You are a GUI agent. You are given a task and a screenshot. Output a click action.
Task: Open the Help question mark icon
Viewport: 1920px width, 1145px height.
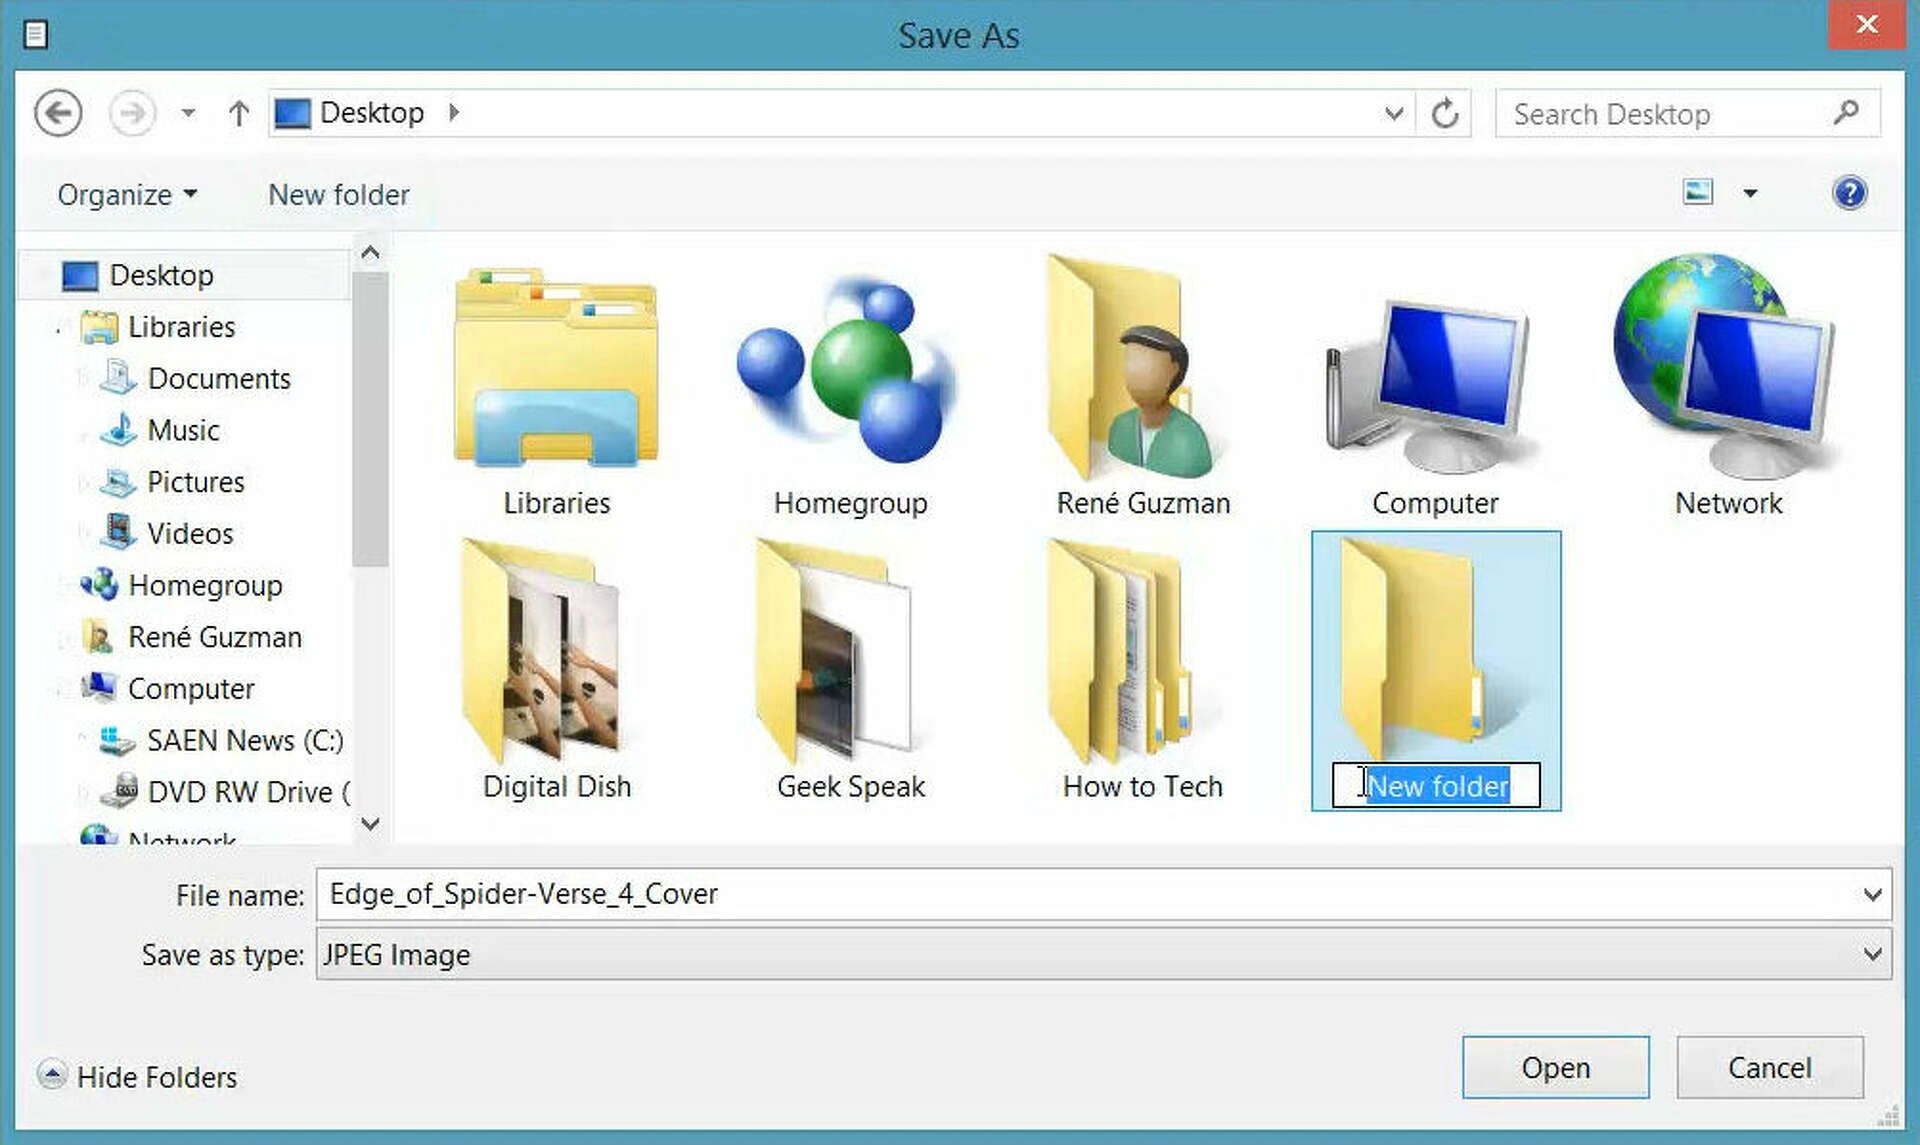[x=1849, y=193]
